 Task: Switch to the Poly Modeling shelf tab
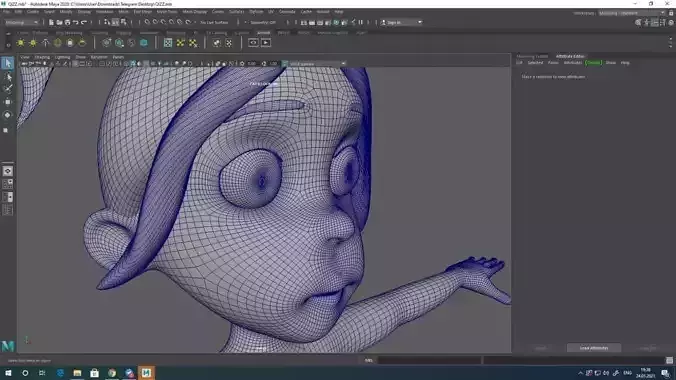click(69, 33)
